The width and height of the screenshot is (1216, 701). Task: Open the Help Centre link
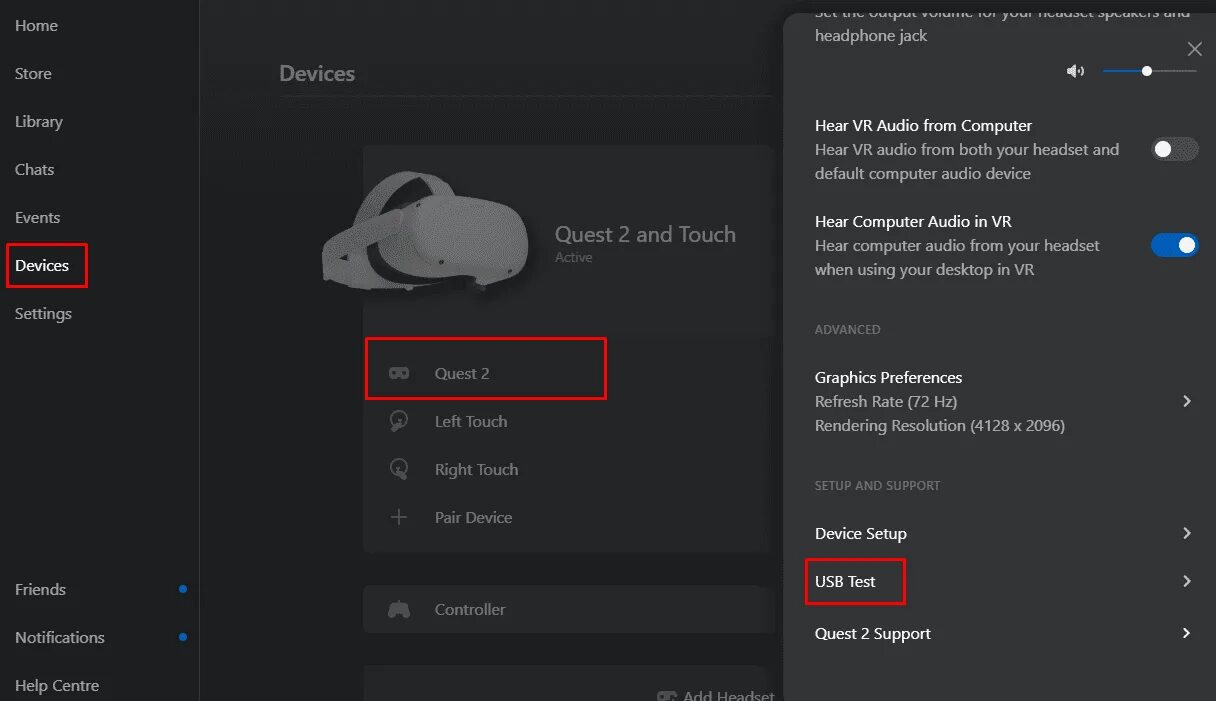click(x=57, y=685)
